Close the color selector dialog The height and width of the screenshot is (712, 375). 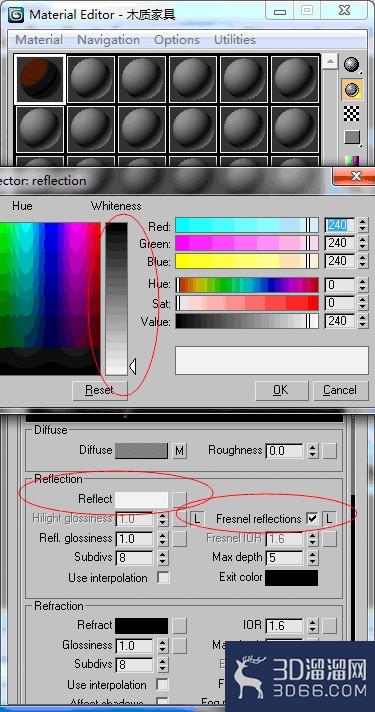tap(355, 176)
